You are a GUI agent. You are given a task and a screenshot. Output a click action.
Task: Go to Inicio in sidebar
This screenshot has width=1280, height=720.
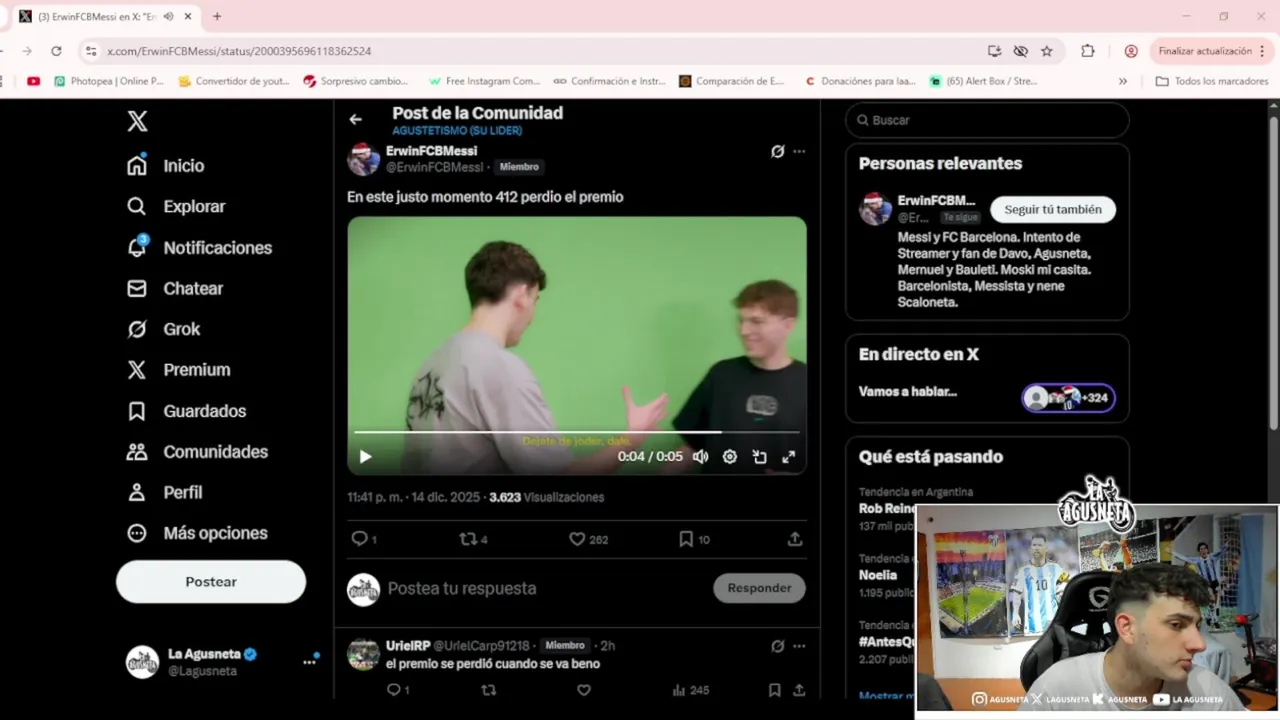coord(166,166)
